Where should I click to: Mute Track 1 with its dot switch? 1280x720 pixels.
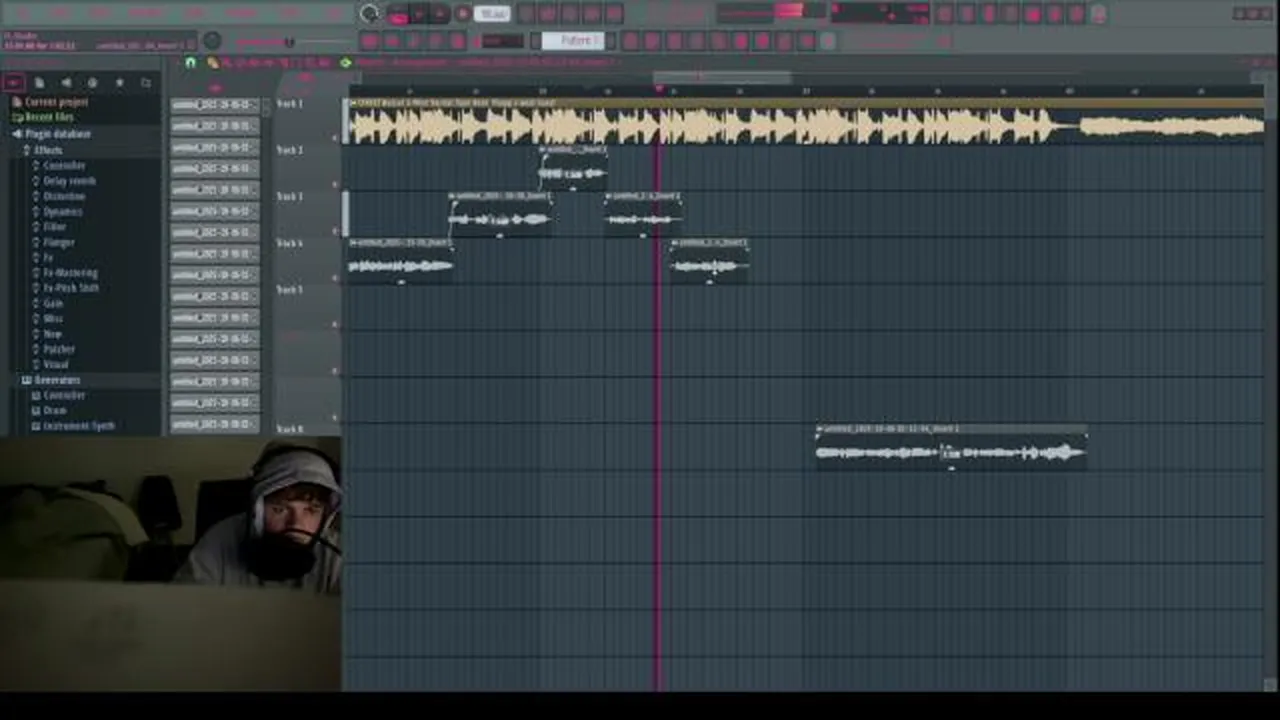pos(335,138)
